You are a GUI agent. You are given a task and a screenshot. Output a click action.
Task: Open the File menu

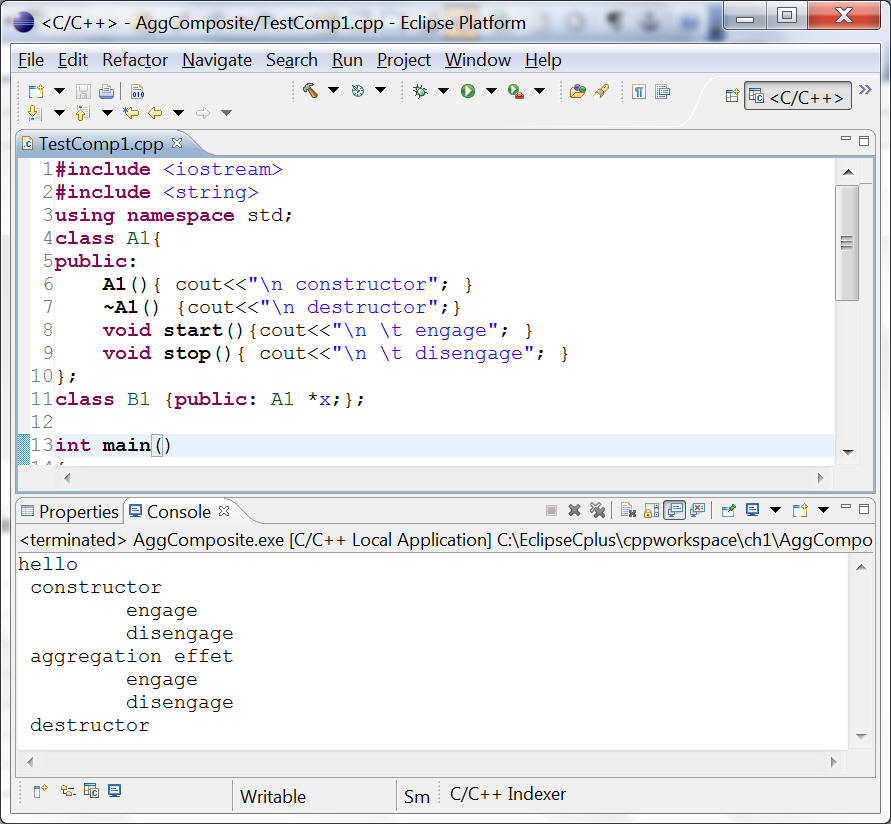point(31,60)
